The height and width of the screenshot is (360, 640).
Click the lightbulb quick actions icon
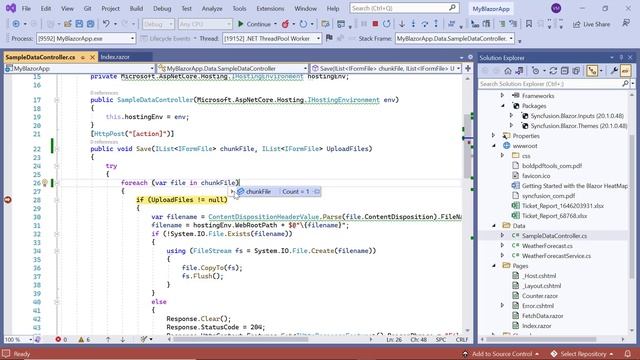click(44, 182)
